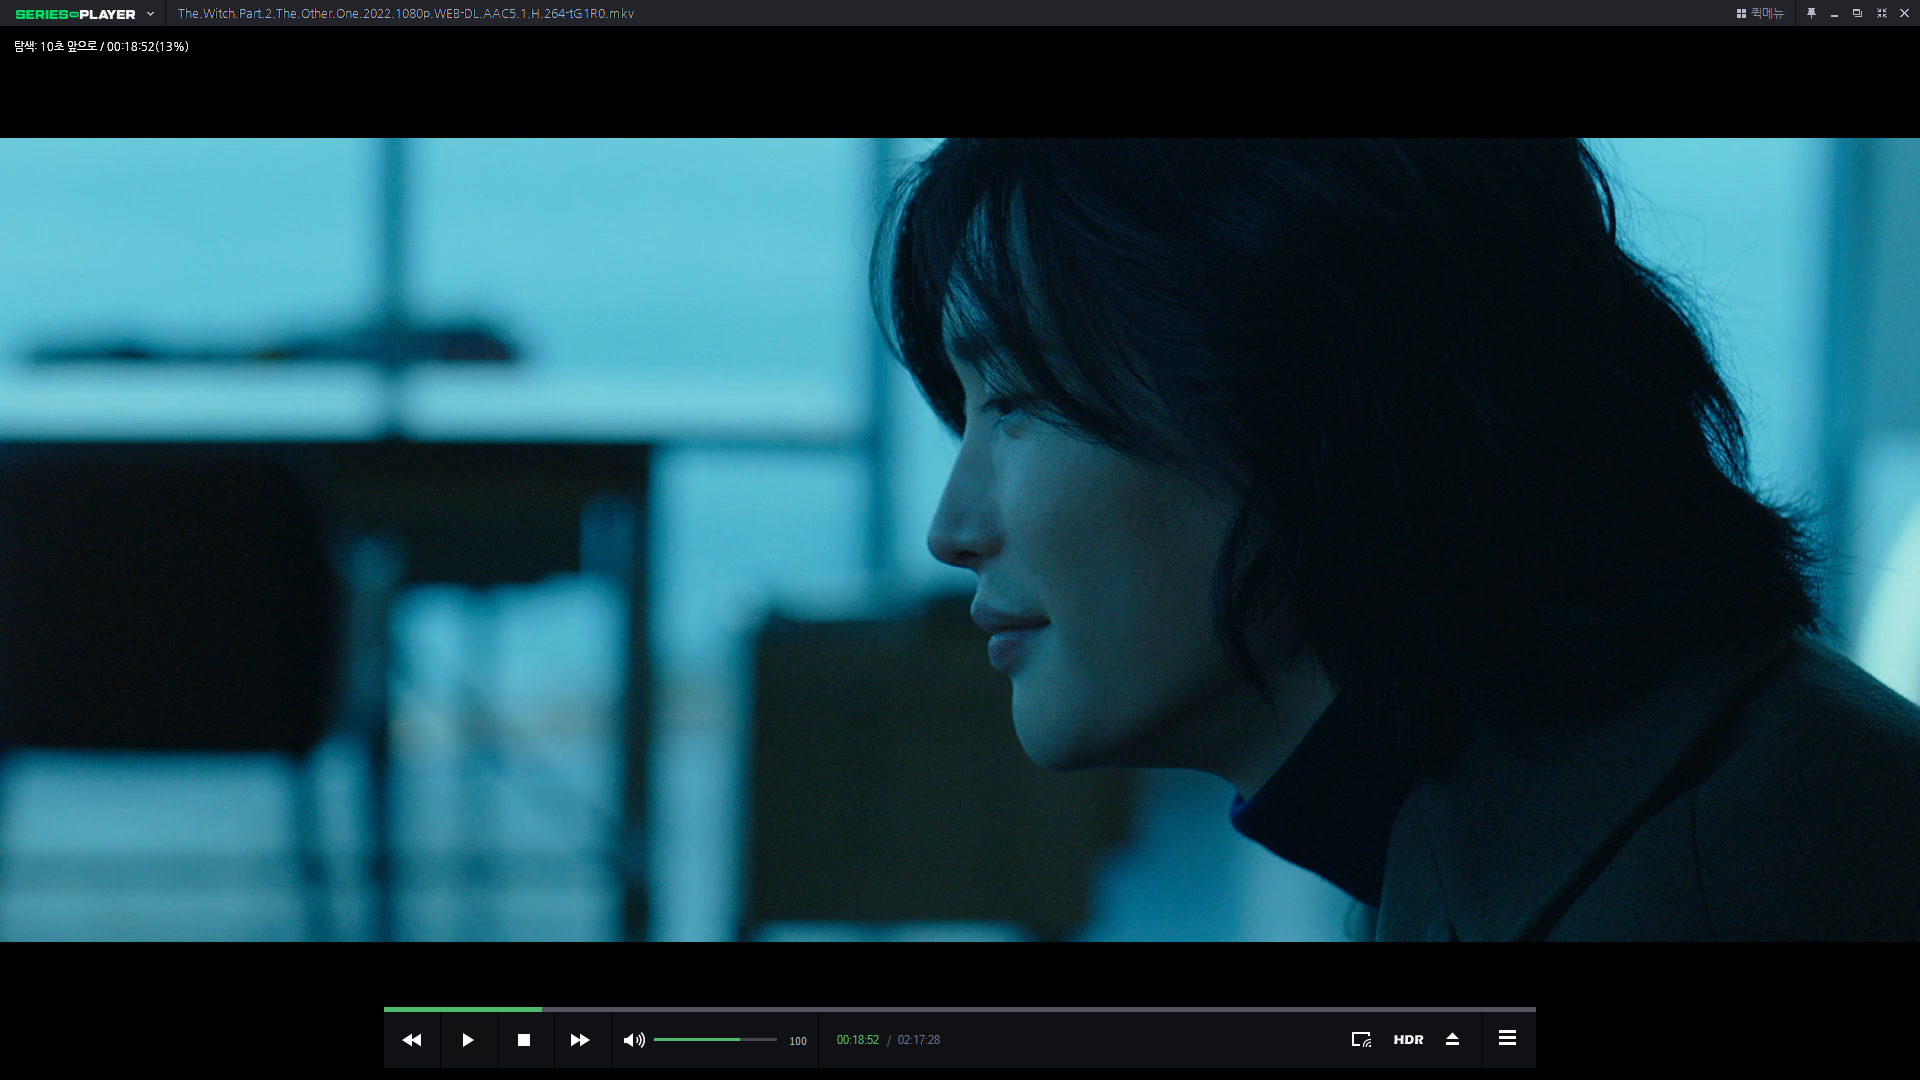1920x1080 pixels.
Task: Restore the window size
Action: click(1857, 13)
